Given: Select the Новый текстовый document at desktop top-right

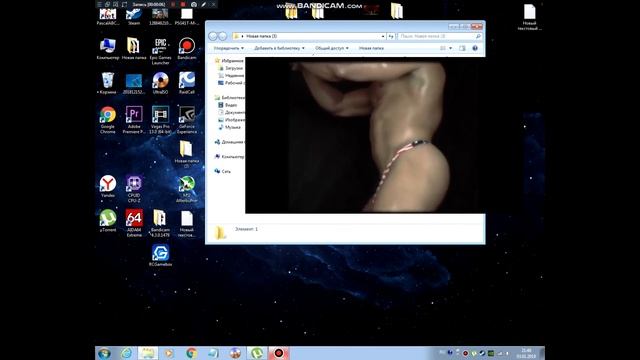Looking at the screenshot, I should pyautogui.click(x=529, y=17).
